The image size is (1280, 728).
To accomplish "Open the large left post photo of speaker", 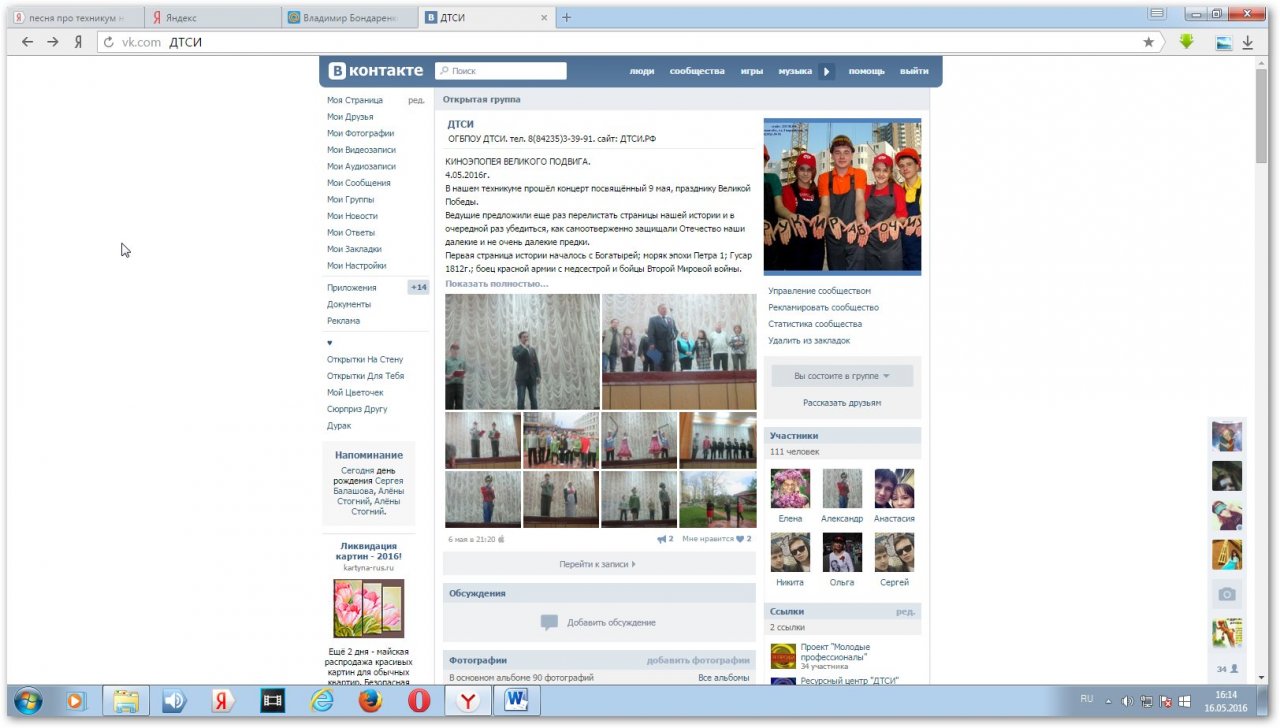I will (x=522, y=351).
